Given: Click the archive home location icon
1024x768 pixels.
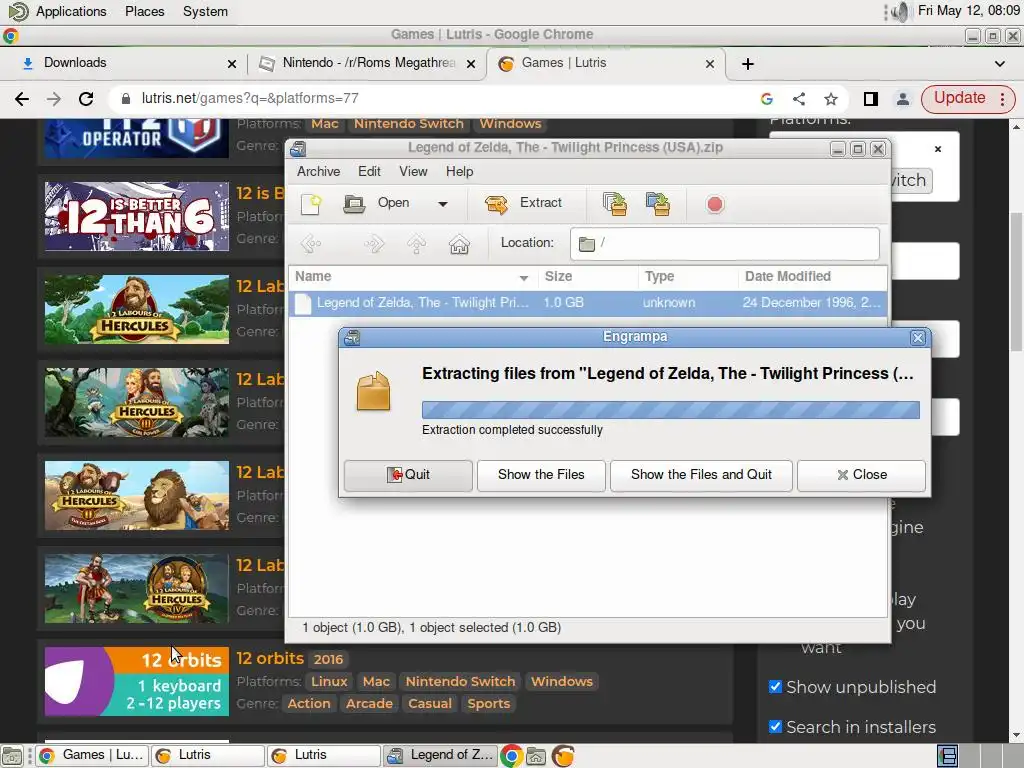Looking at the screenshot, I should [x=459, y=244].
